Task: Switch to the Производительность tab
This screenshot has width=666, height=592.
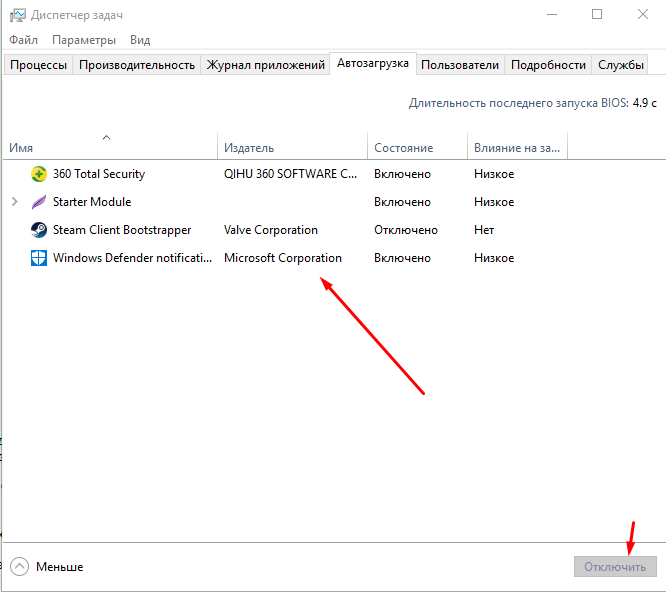Action: (x=137, y=65)
